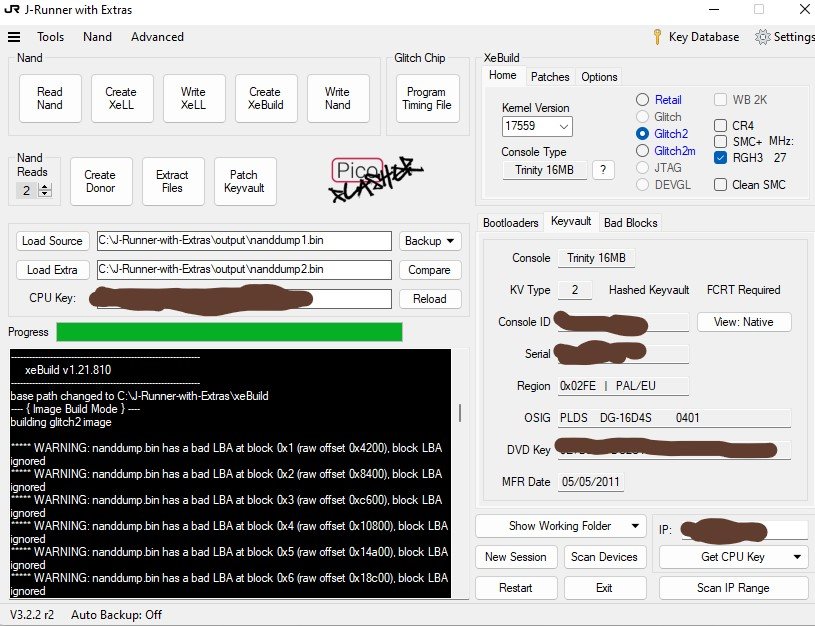Click the IP address field

743,530
